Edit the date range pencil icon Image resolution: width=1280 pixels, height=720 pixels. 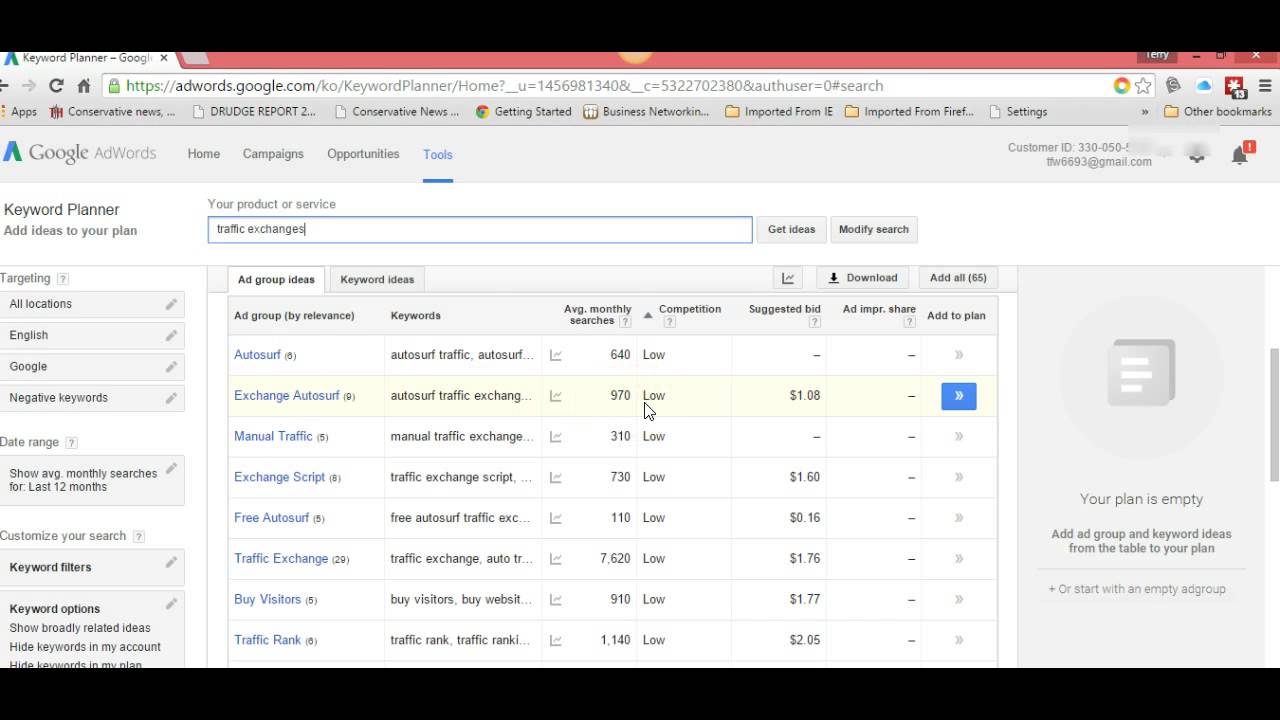171,468
